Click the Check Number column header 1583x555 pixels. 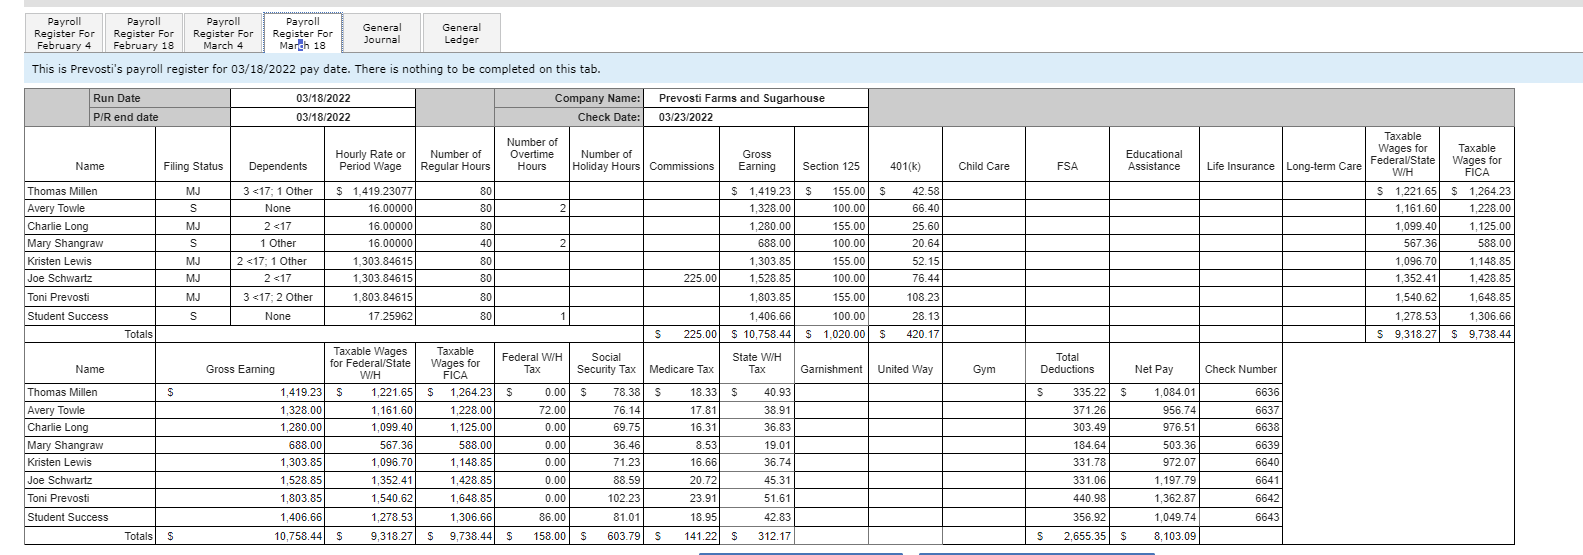(x=1241, y=369)
